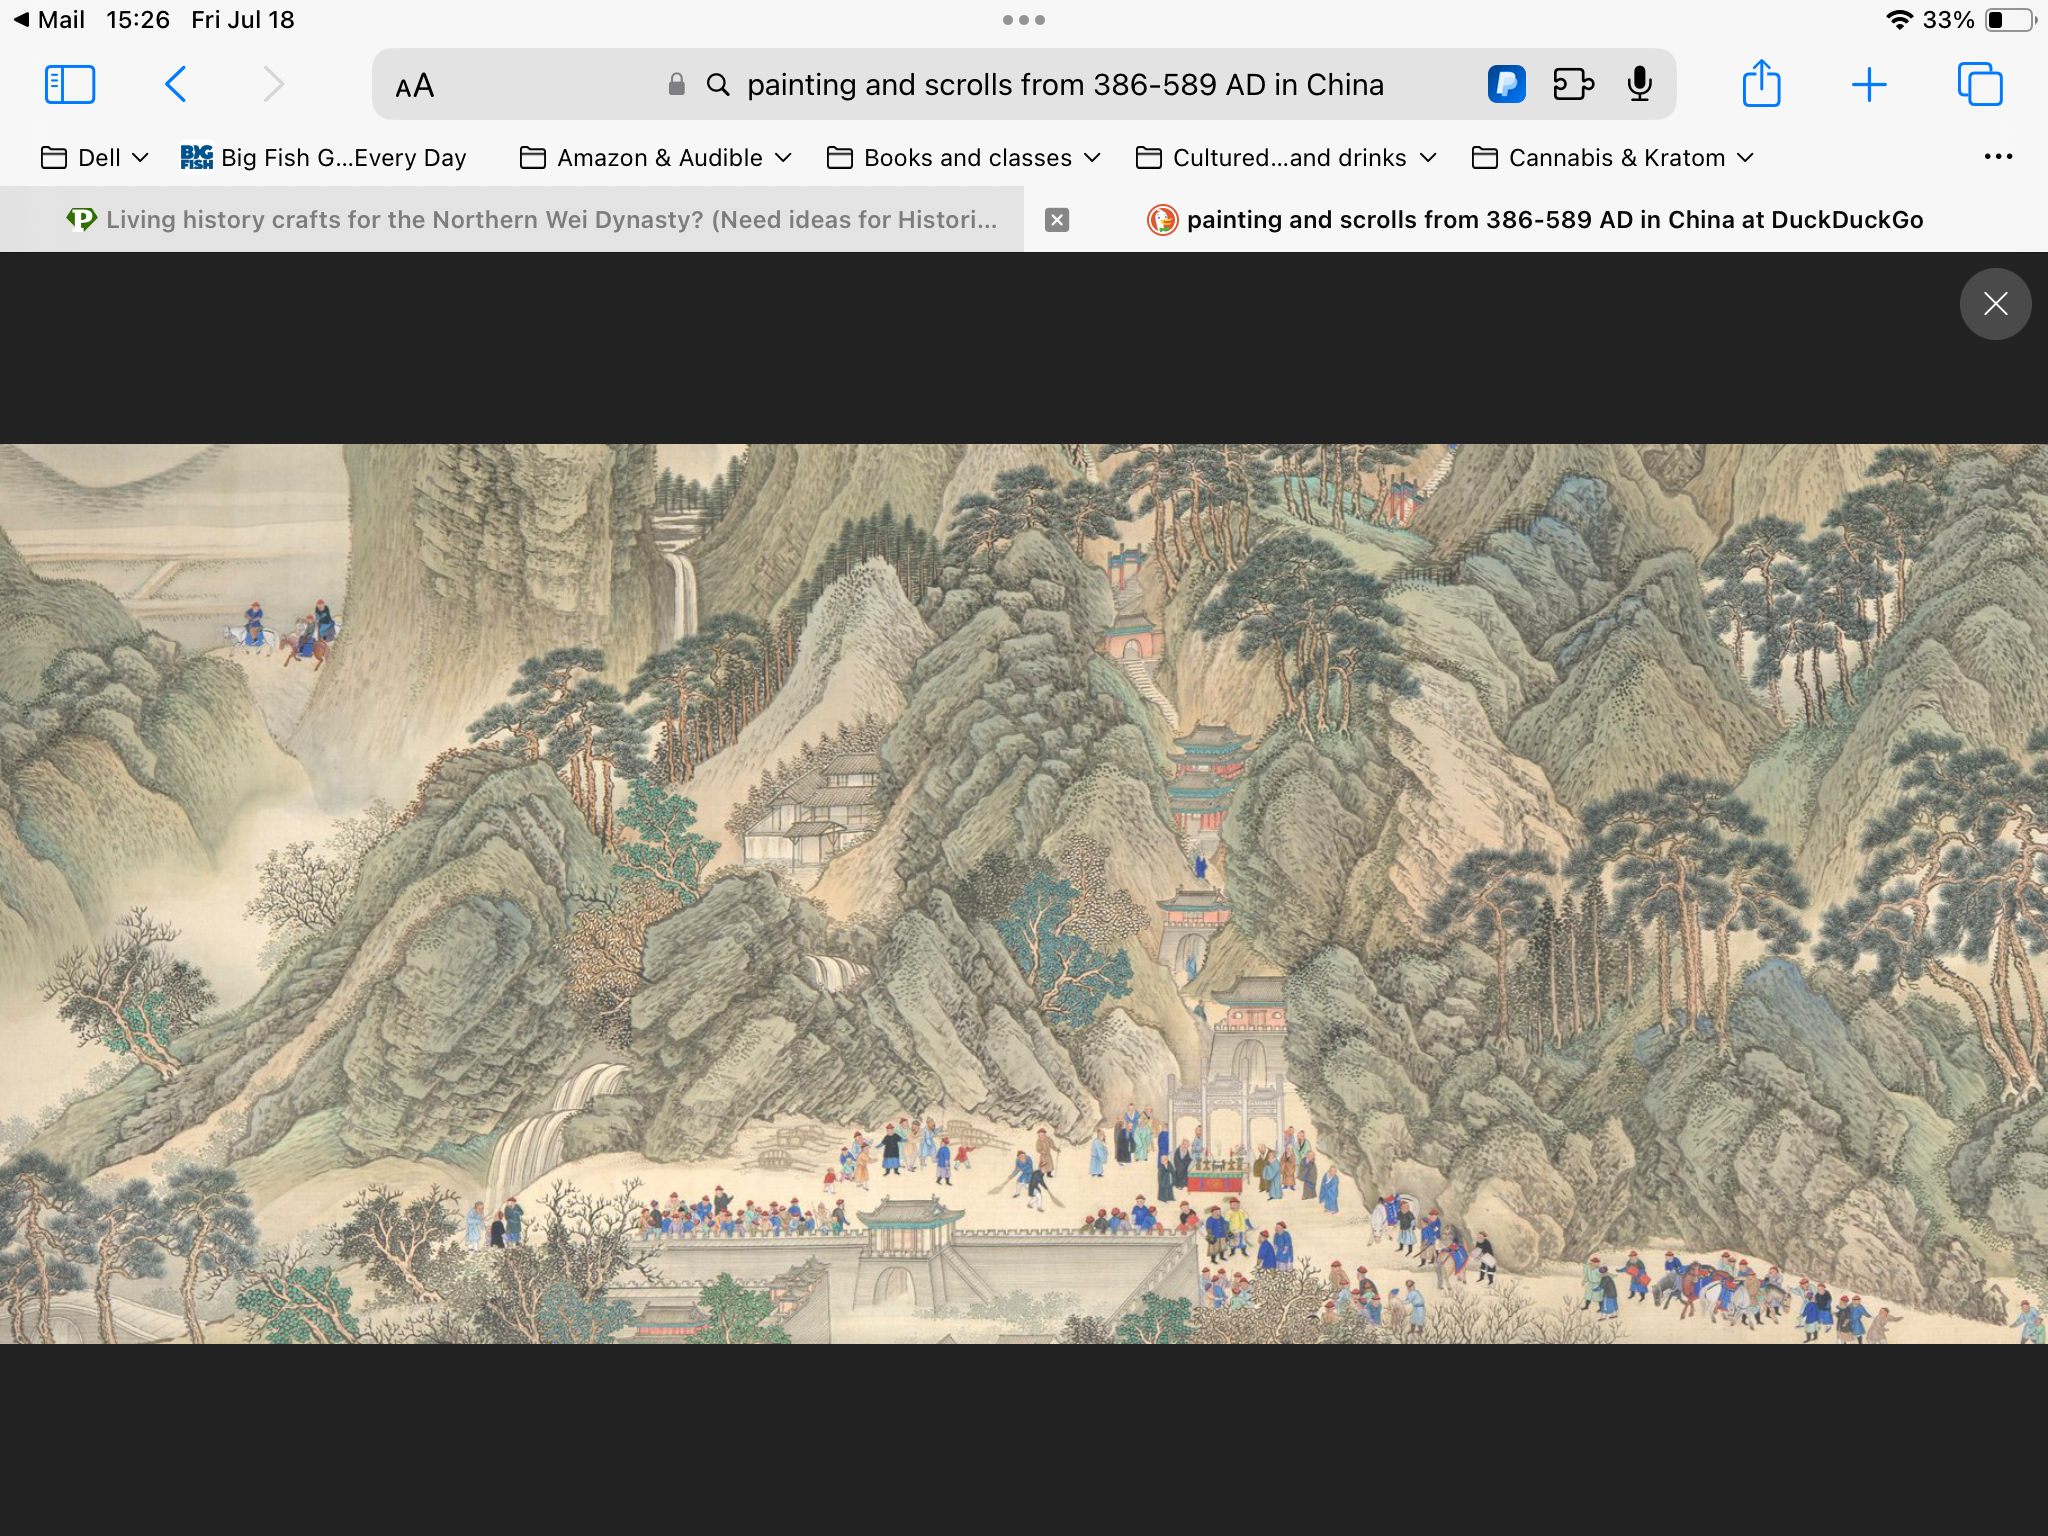Expand the Cannabis & Kratom bookmarks folder
This screenshot has height=1536, width=2048.
1613,158
